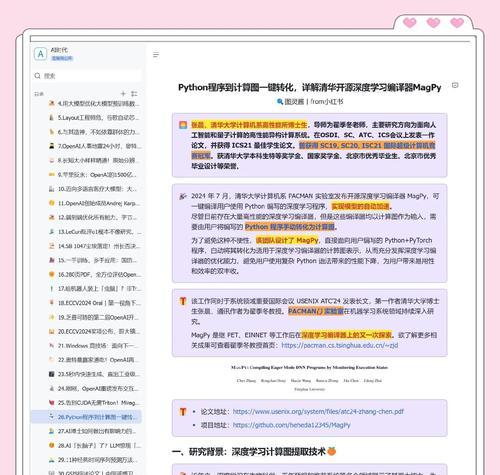
Task: Click the dark square icon of page "23.5"
Action: pyautogui.click(x=52, y=374)
